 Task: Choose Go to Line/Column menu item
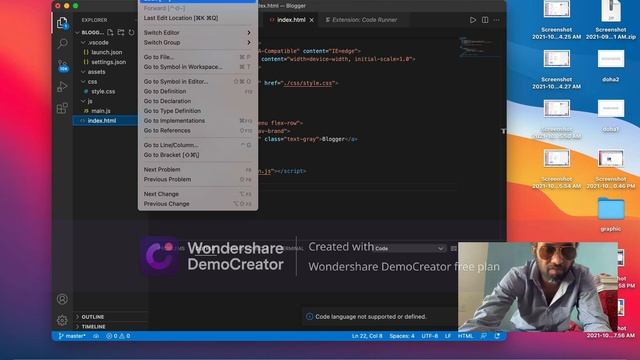(x=198, y=145)
